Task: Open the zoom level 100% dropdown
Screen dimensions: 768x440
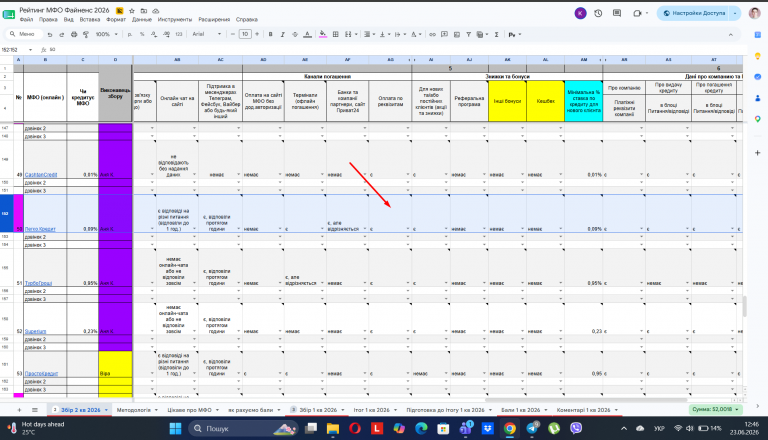Action: click(x=106, y=34)
